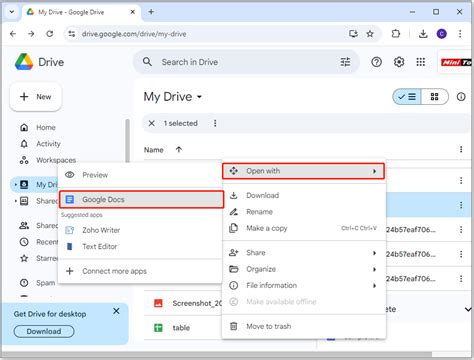Sort by the Name column header
Screen dimensions: 474x360
click(x=154, y=150)
